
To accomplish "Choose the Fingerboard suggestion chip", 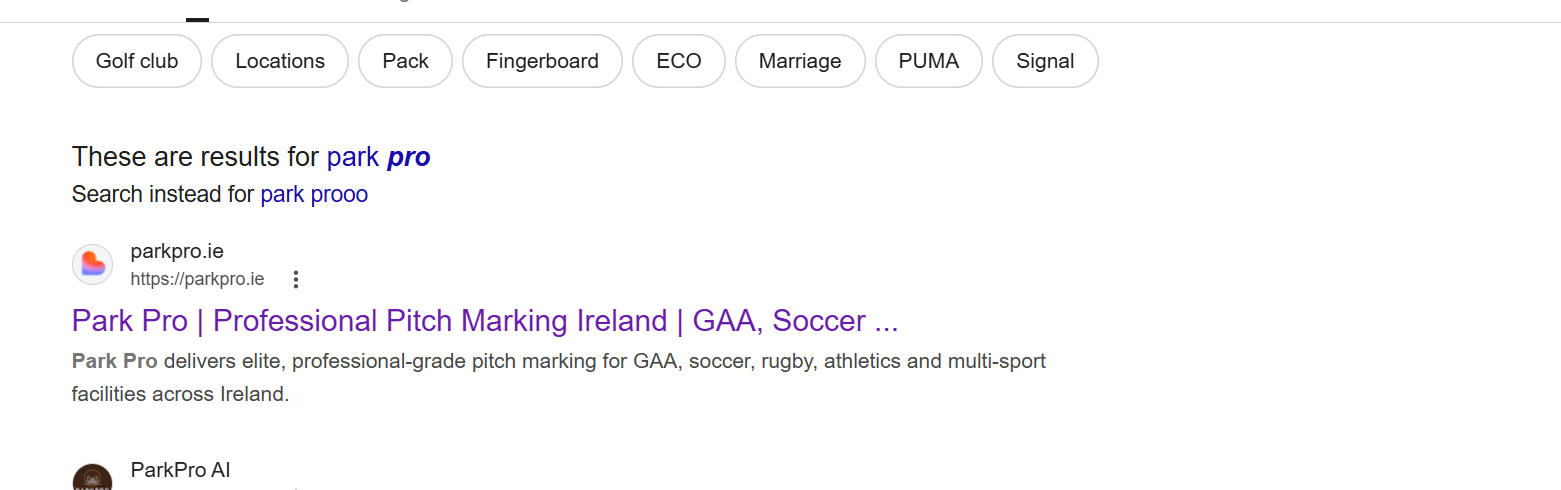I will point(542,61).
